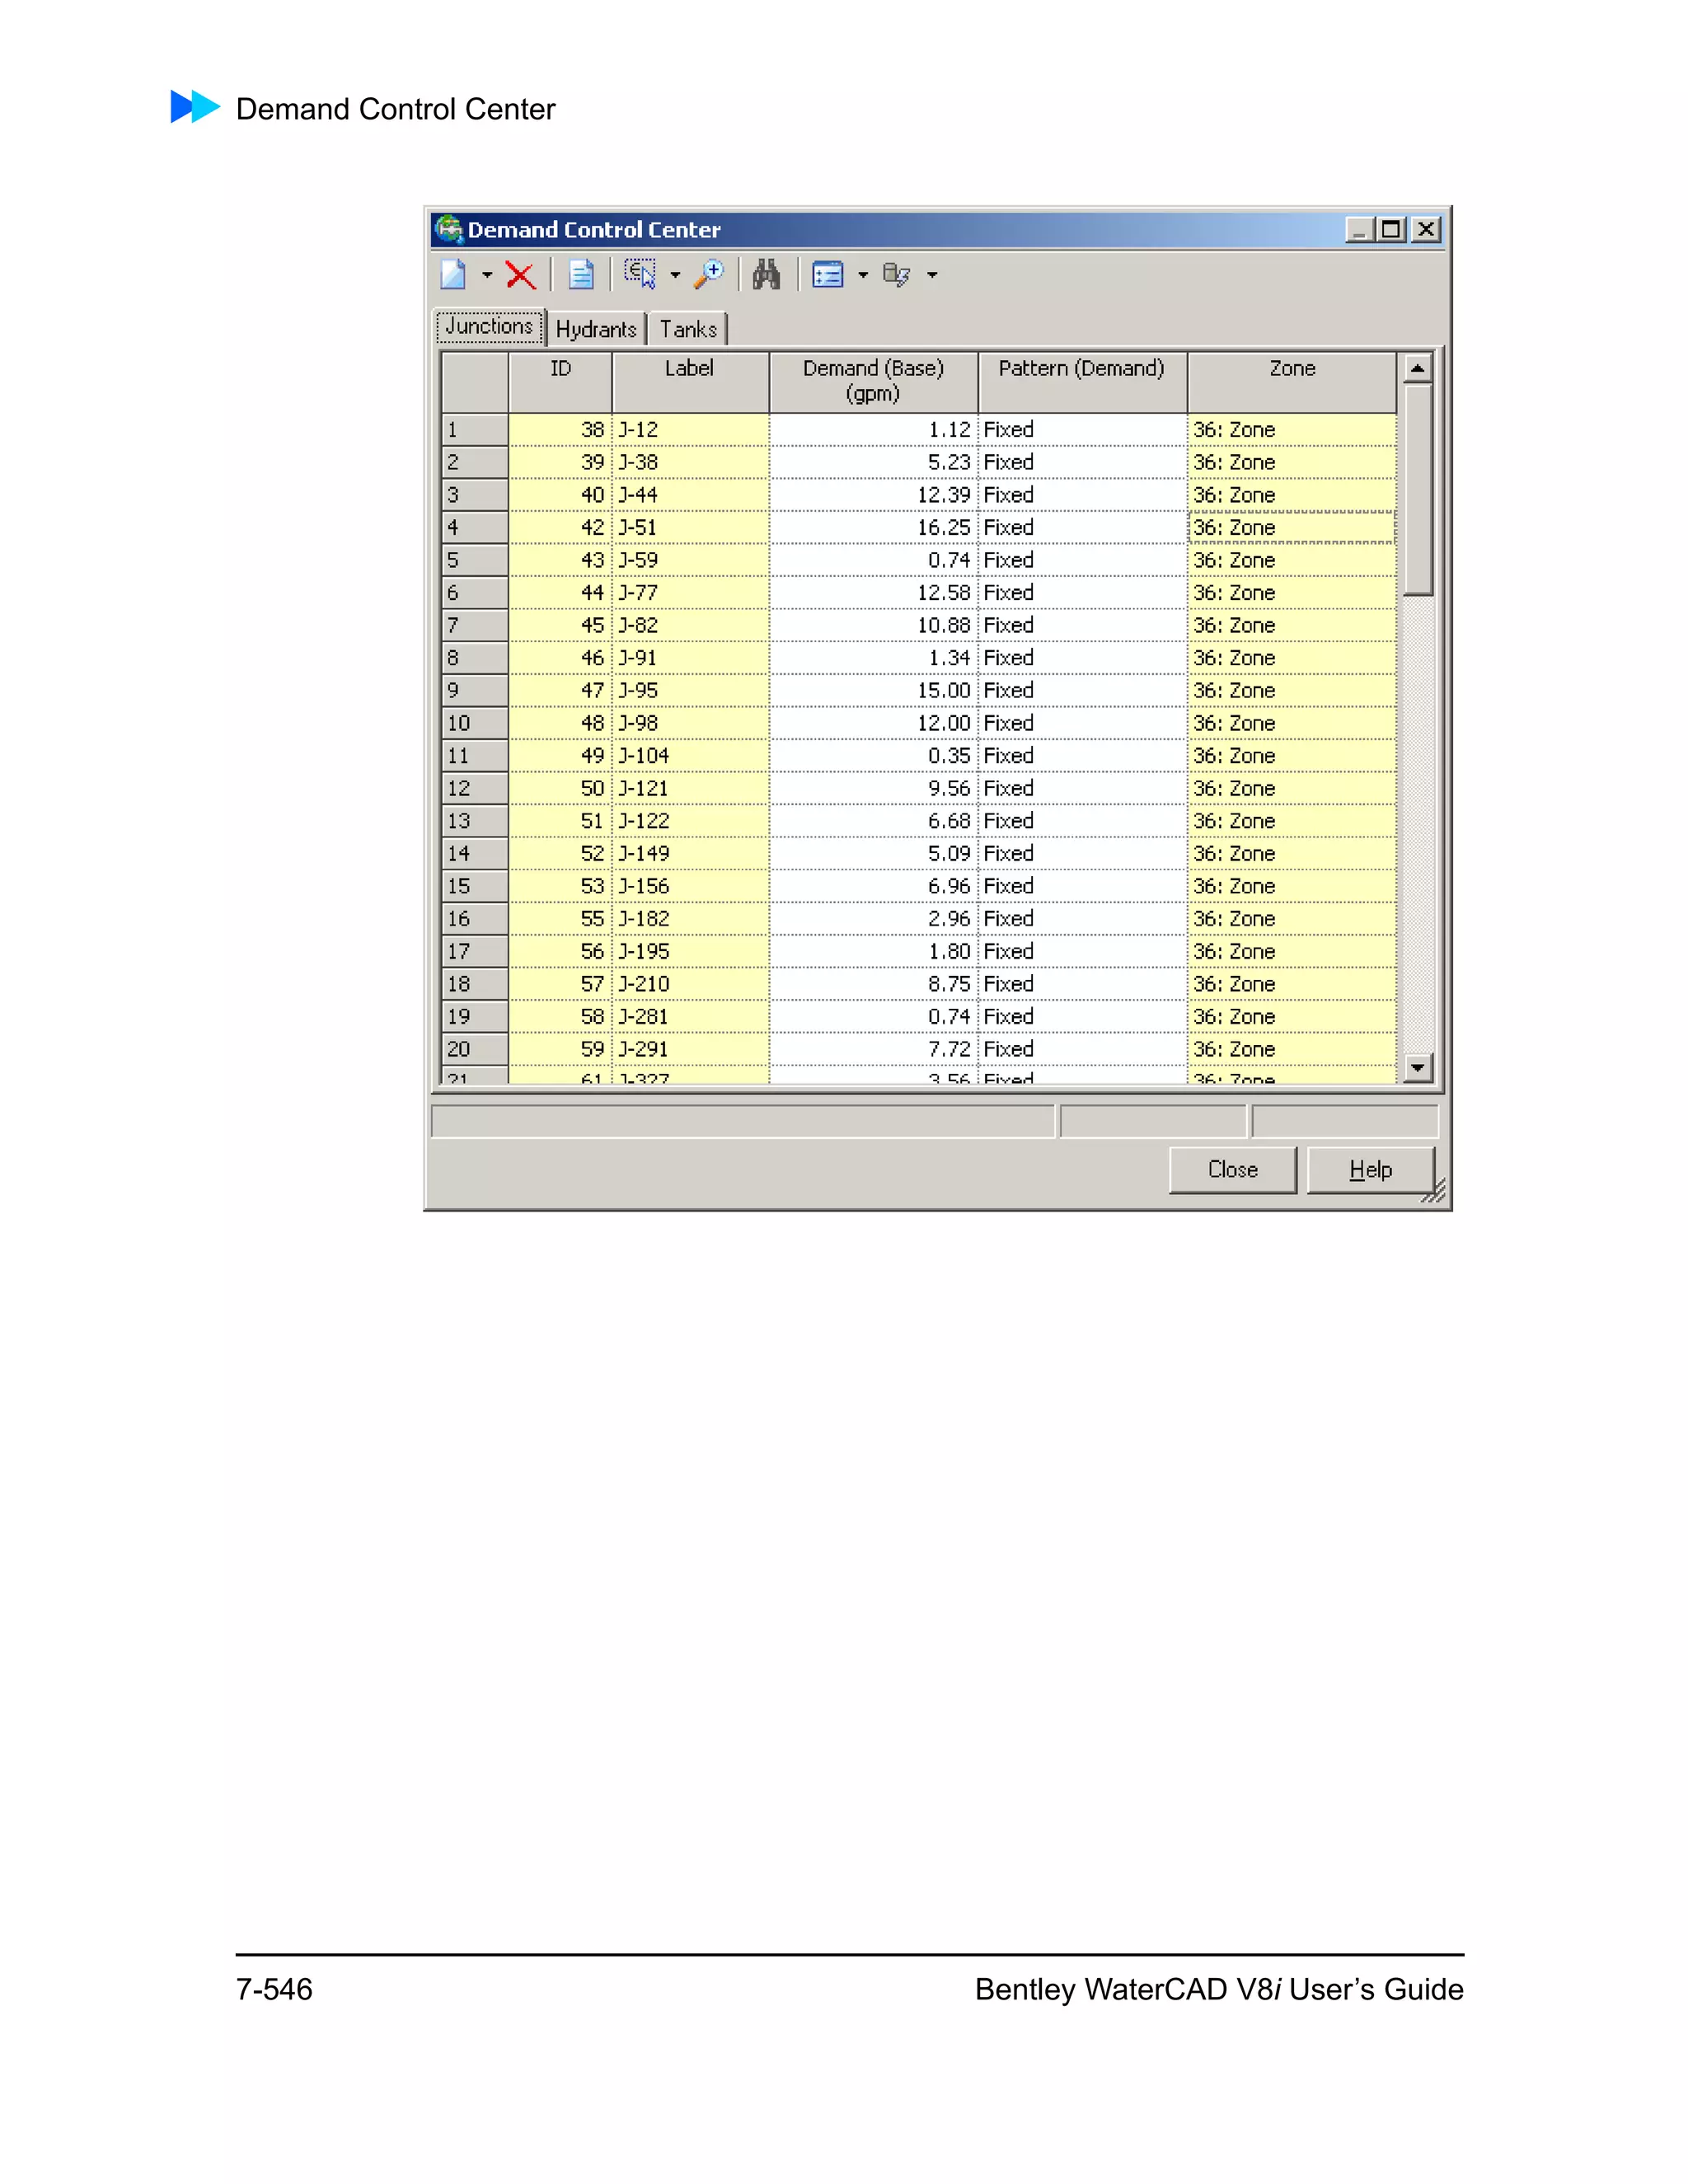
Task: Click ID 38 cell
Action: (560, 429)
